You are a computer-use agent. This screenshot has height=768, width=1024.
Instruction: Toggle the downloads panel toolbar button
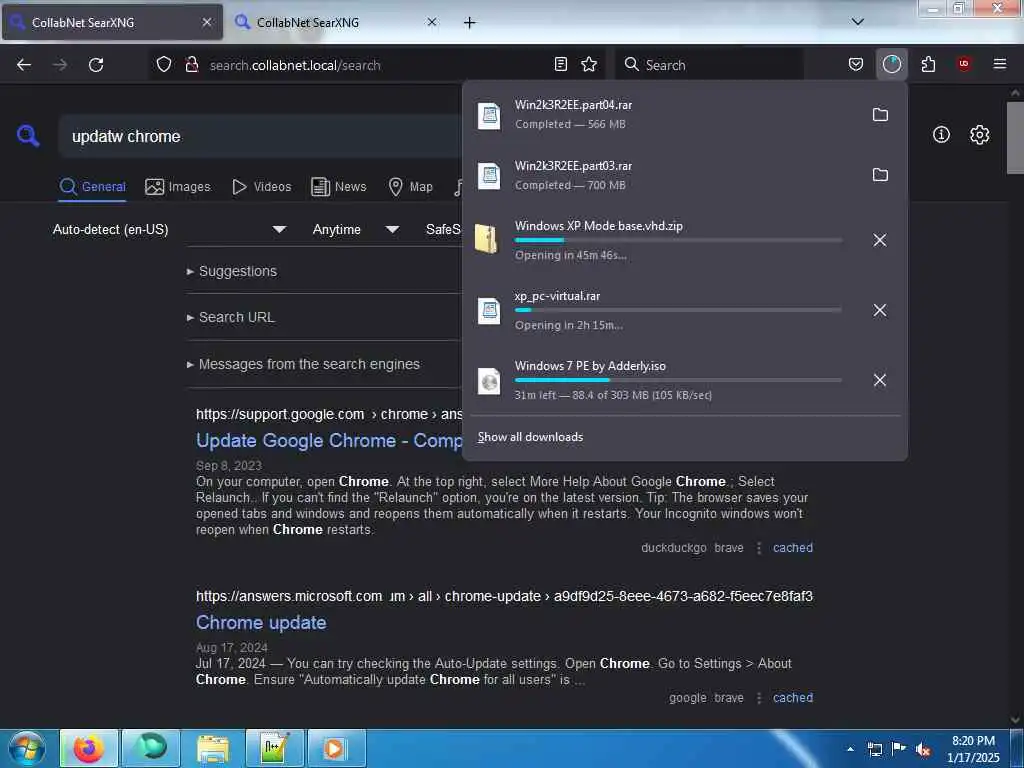(x=891, y=64)
